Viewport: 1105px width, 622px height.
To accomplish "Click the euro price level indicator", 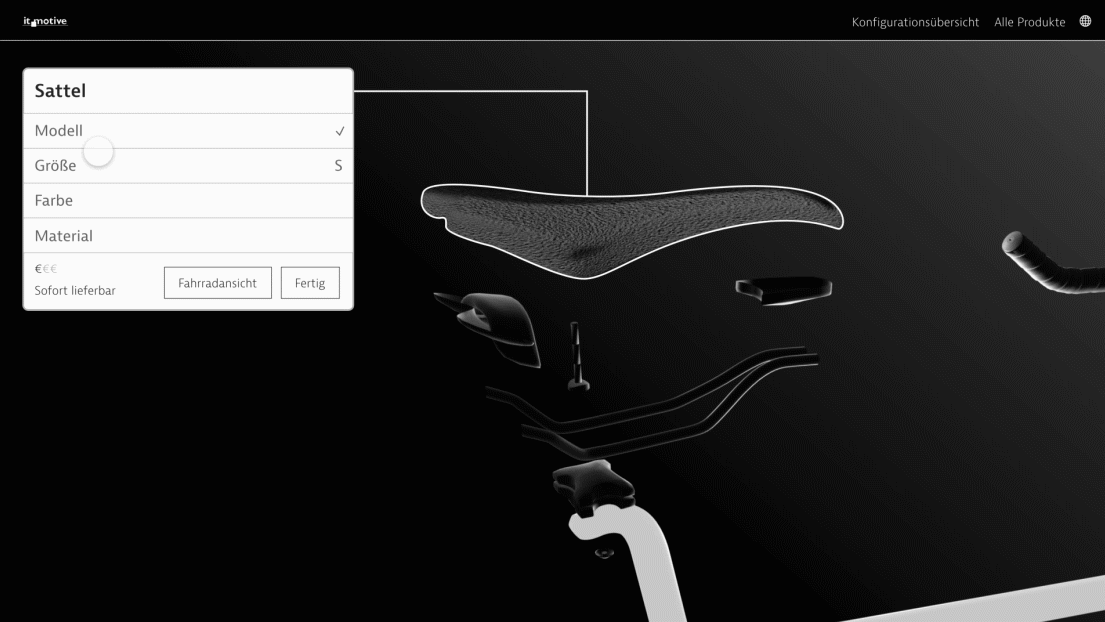I will point(46,269).
